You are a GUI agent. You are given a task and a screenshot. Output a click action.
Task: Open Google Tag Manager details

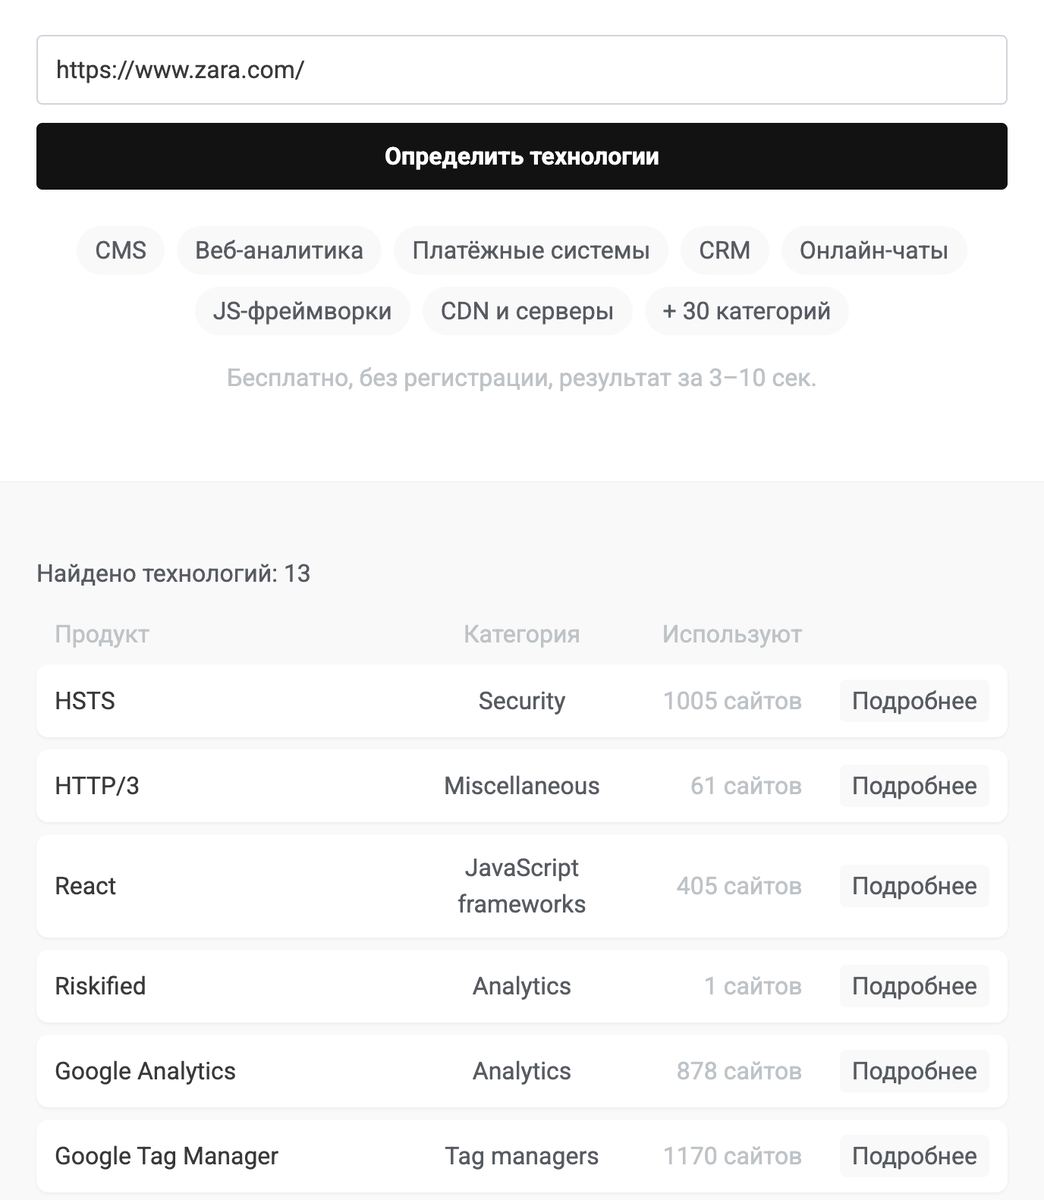coord(913,1156)
